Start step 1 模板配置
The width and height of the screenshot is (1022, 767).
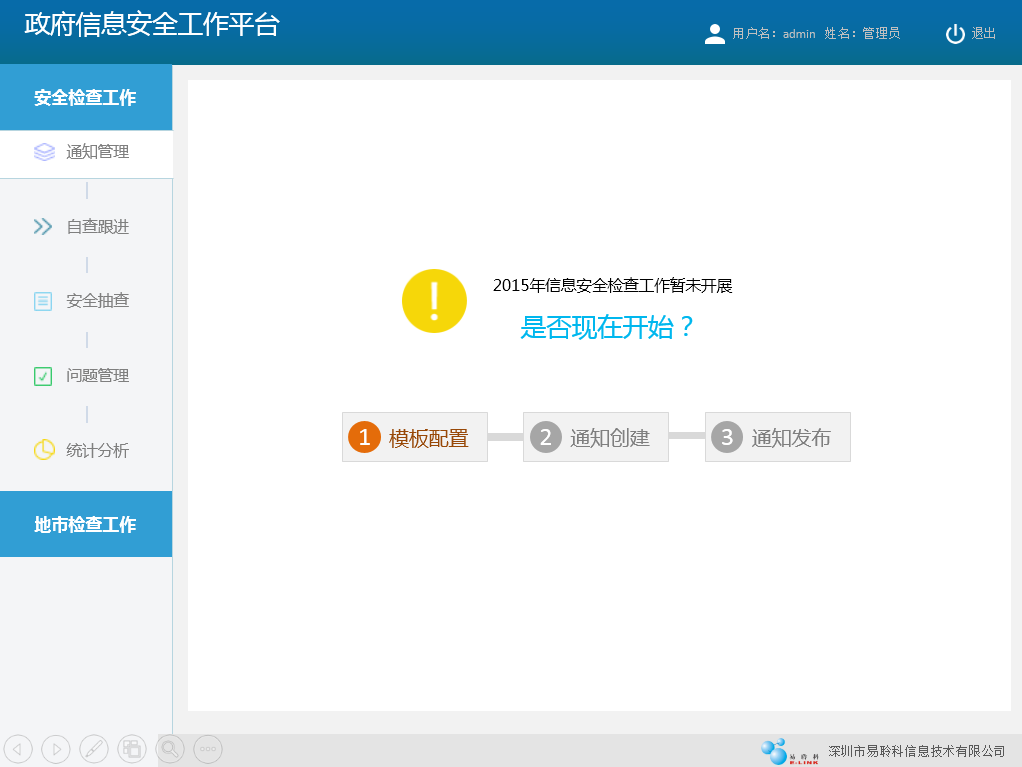414,437
